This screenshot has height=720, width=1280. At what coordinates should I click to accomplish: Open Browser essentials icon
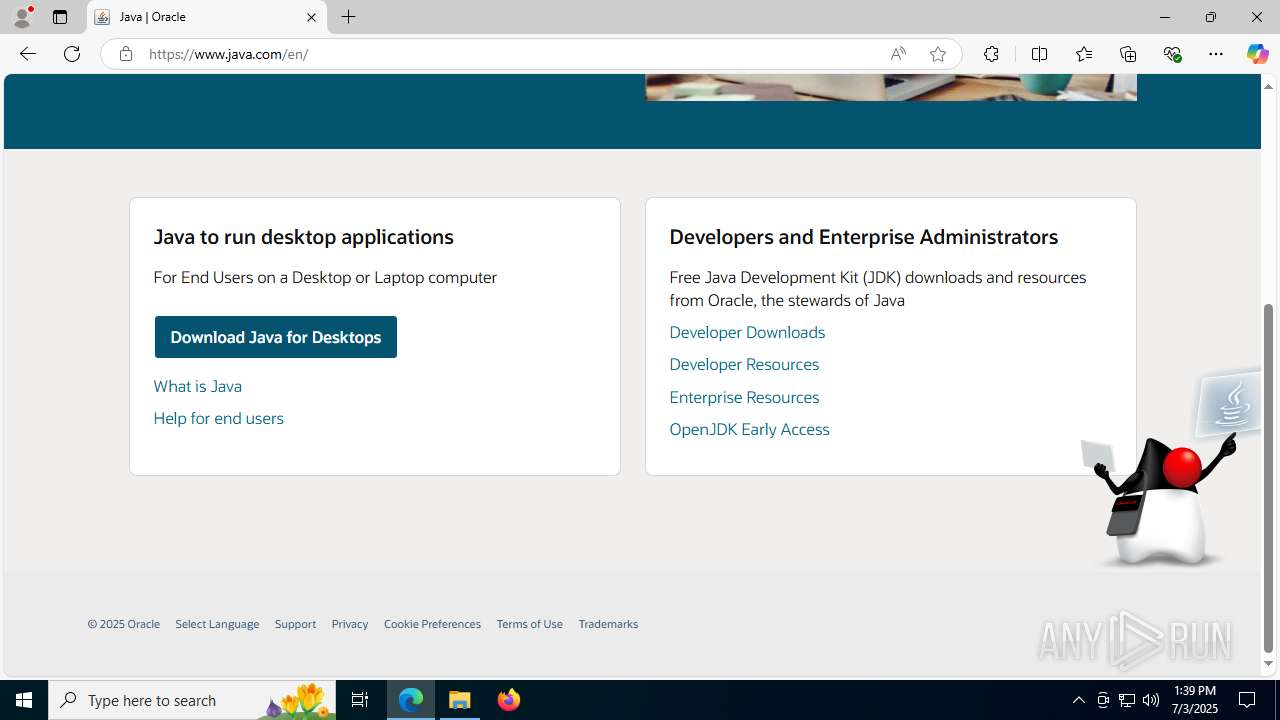(x=1172, y=54)
